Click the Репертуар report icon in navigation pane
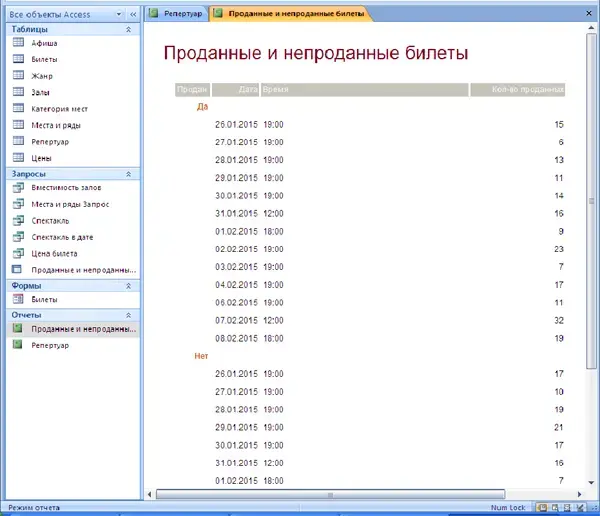Screen dimensions: 600x516 (x=18, y=345)
